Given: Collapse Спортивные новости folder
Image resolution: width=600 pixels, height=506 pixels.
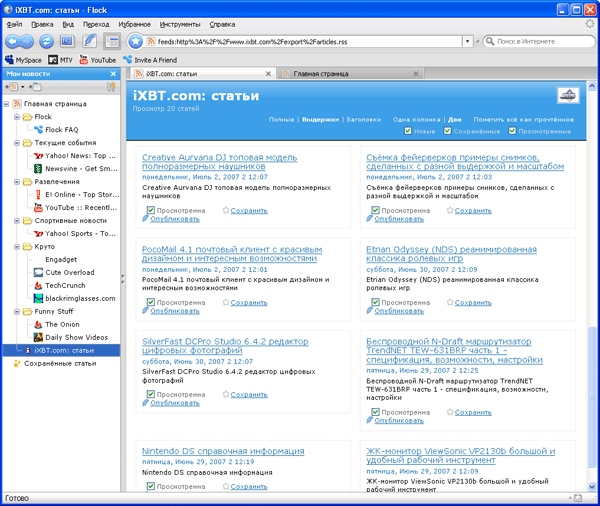Looking at the screenshot, I should point(17,221).
